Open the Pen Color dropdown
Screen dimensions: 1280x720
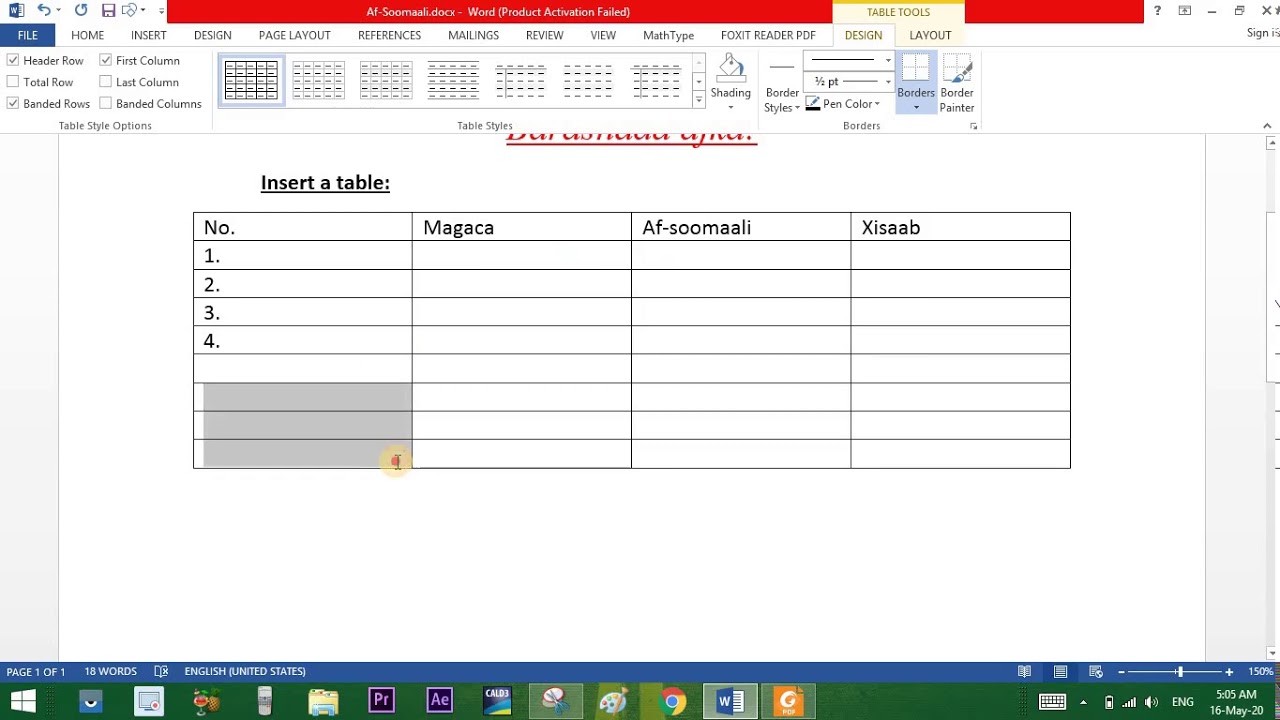click(x=843, y=104)
